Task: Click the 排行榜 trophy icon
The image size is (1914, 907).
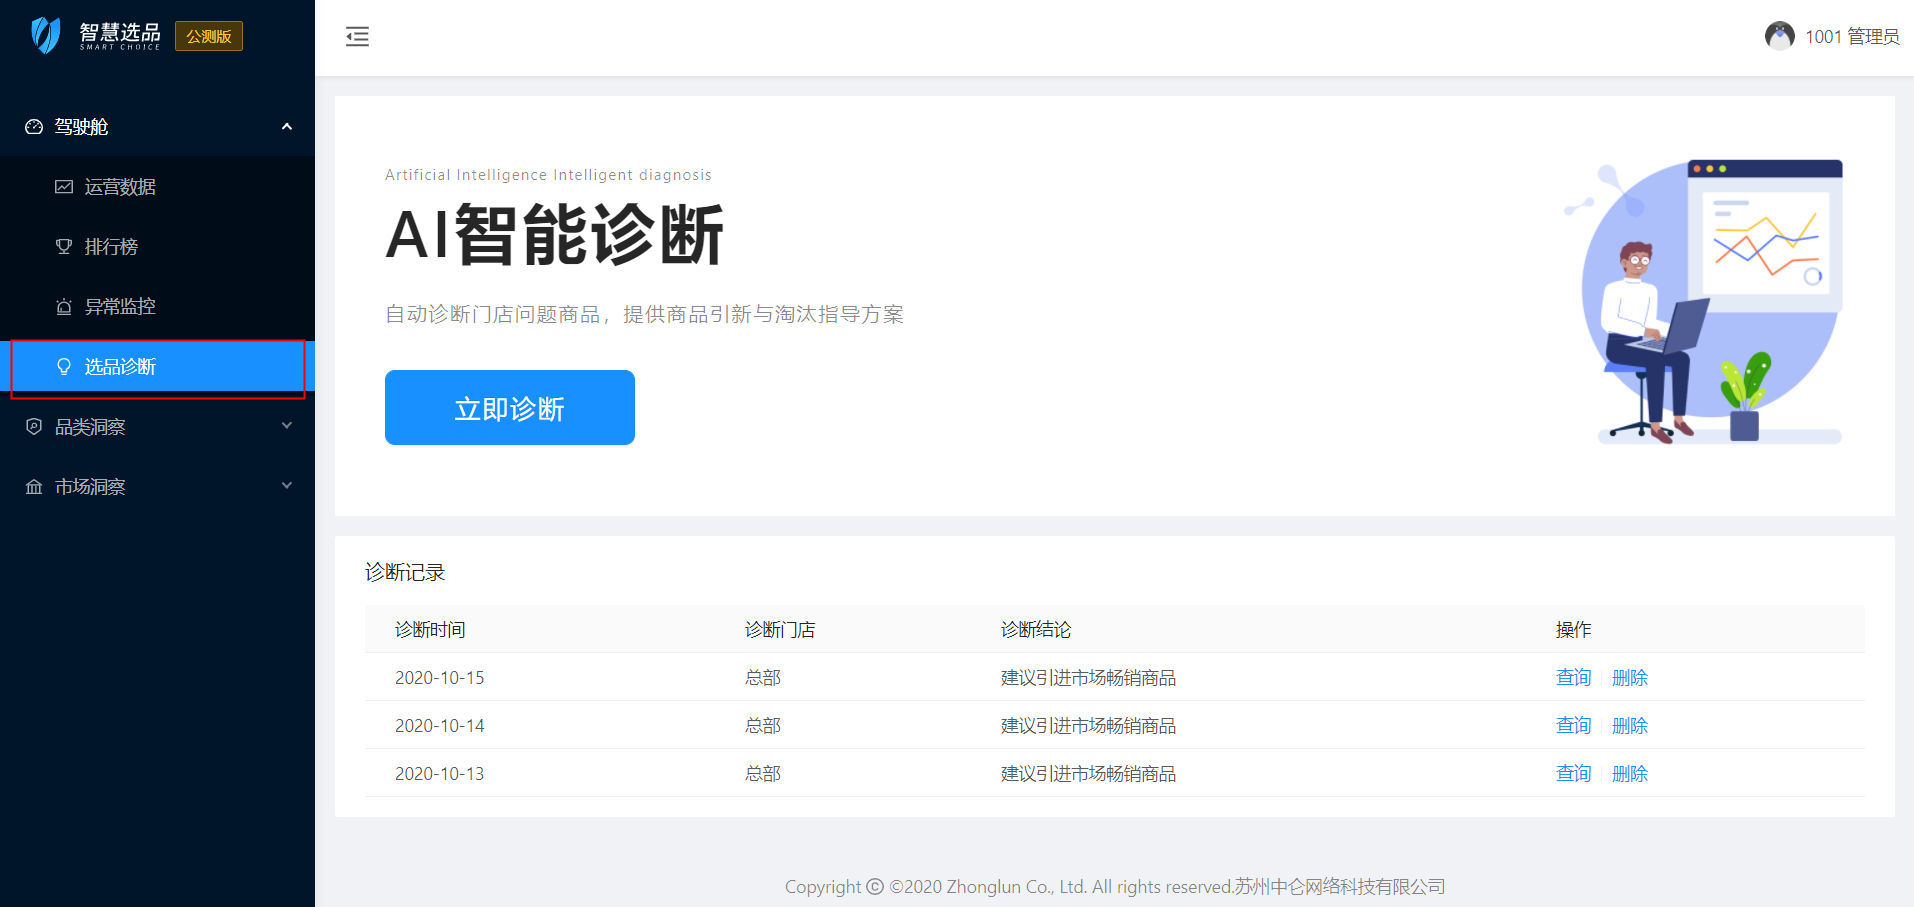Action: [64, 247]
